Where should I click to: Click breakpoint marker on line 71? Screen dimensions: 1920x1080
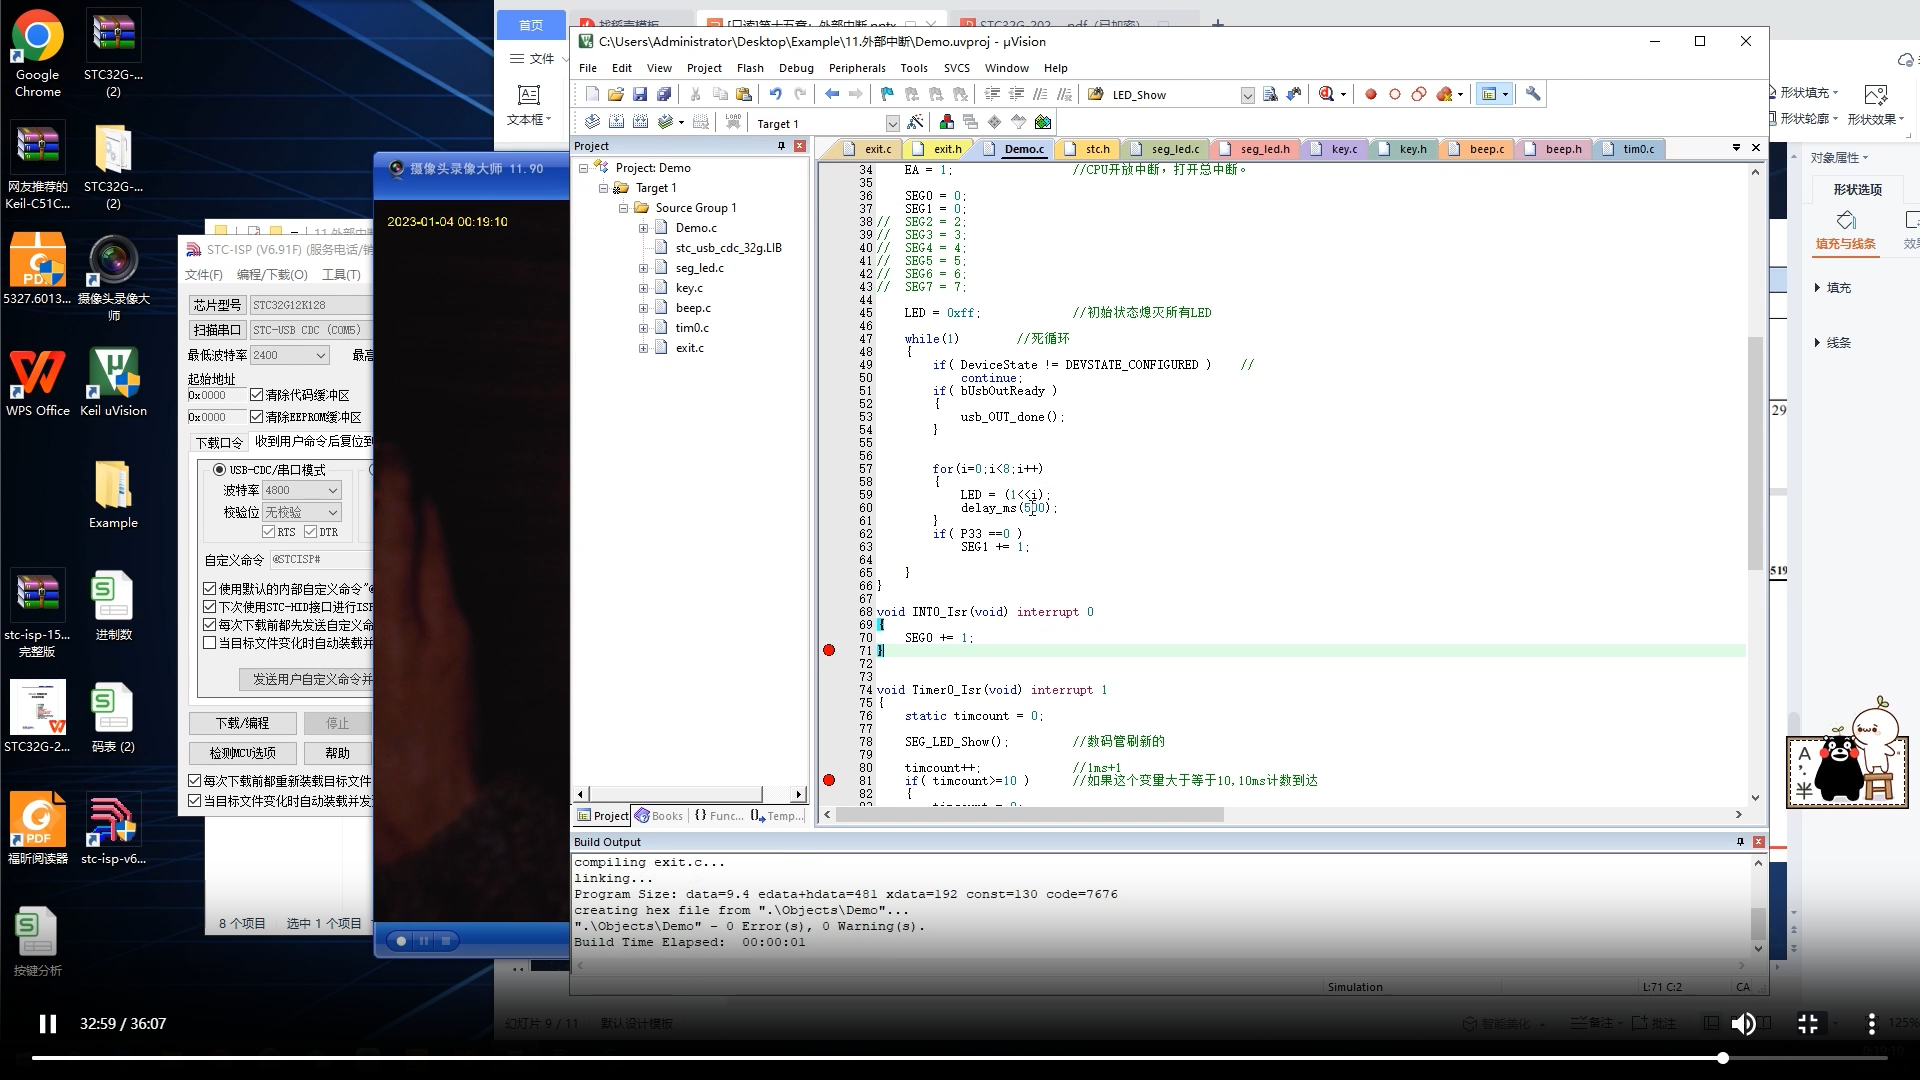pos(829,650)
